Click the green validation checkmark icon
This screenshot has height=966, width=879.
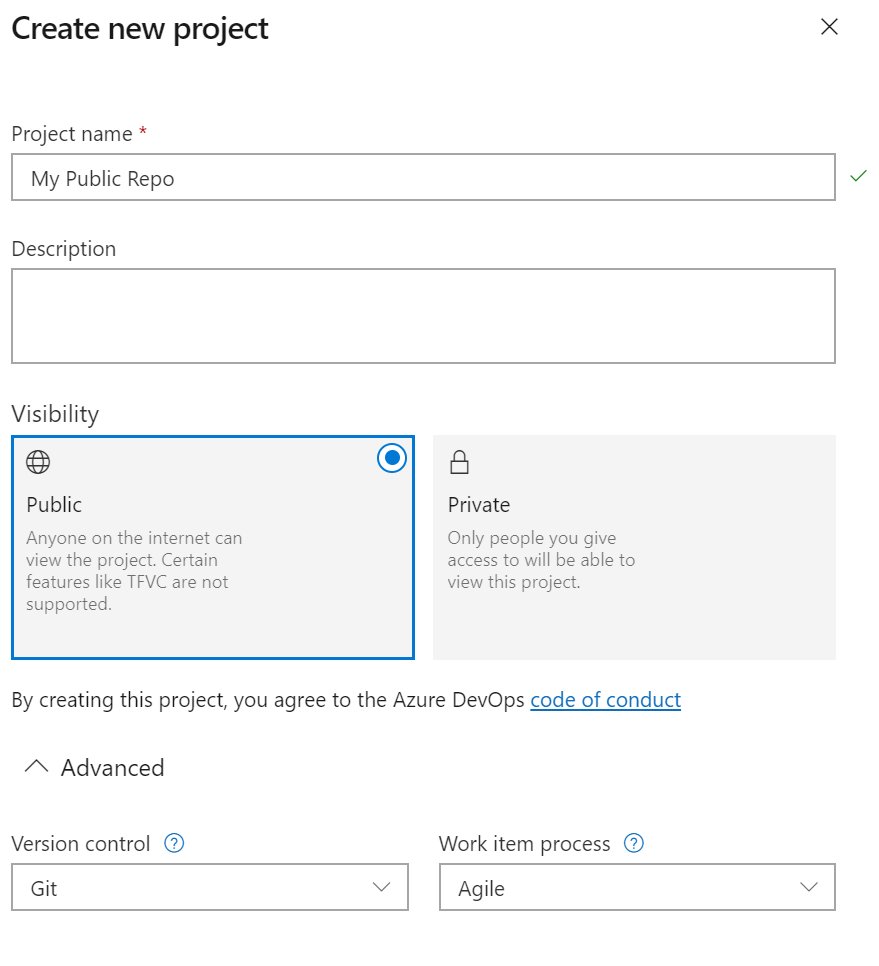(x=858, y=176)
